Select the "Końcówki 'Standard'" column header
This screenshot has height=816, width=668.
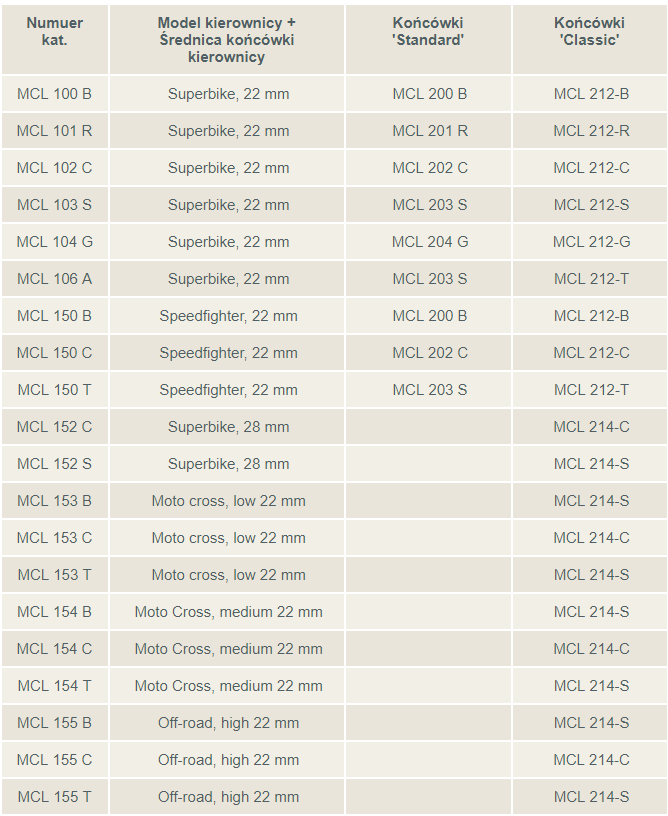click(429, 31)
